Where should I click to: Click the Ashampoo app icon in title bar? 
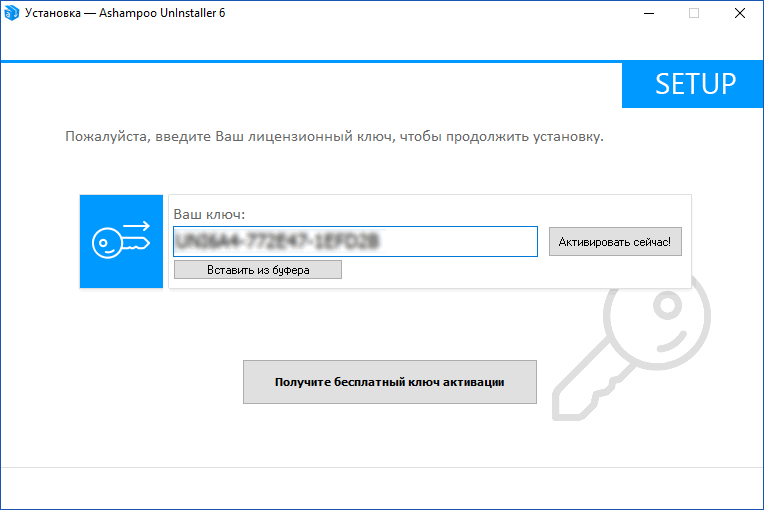pyautogui.click(x=11, y=13)
